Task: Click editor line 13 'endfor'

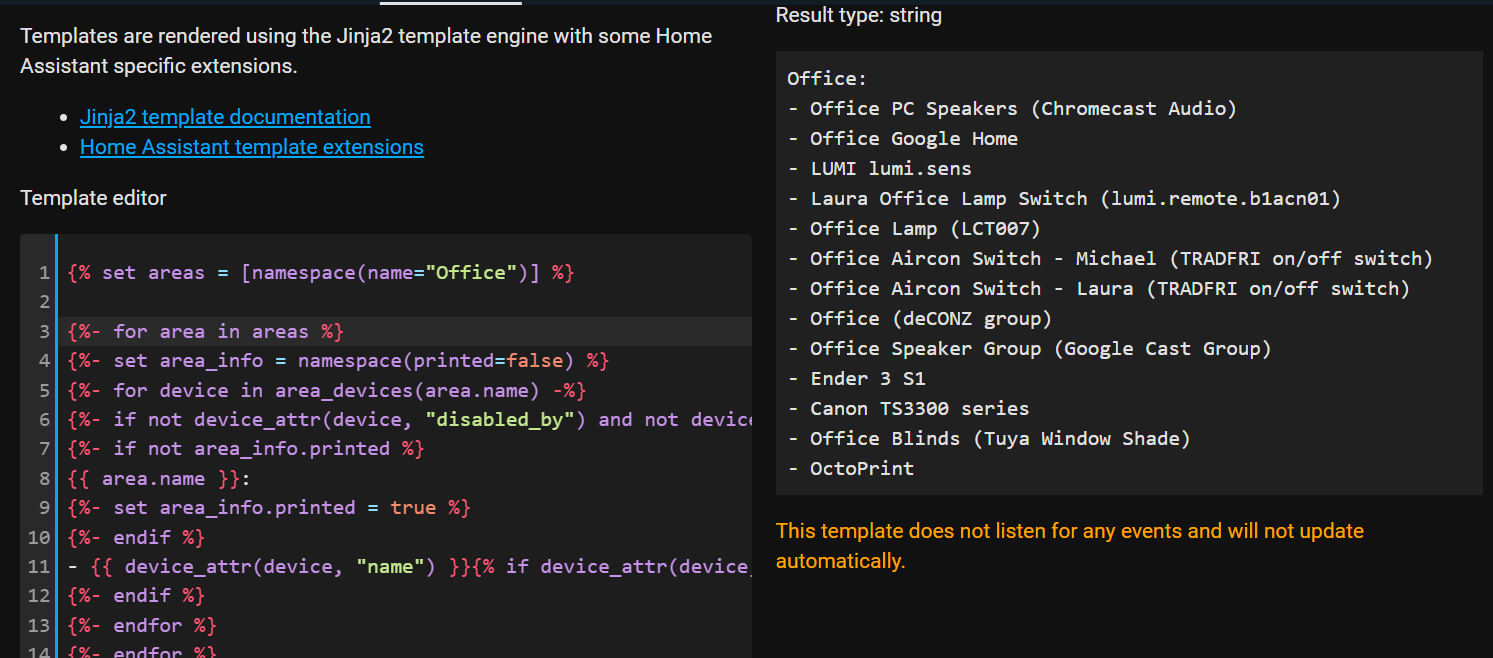Action: click(142, 626)
